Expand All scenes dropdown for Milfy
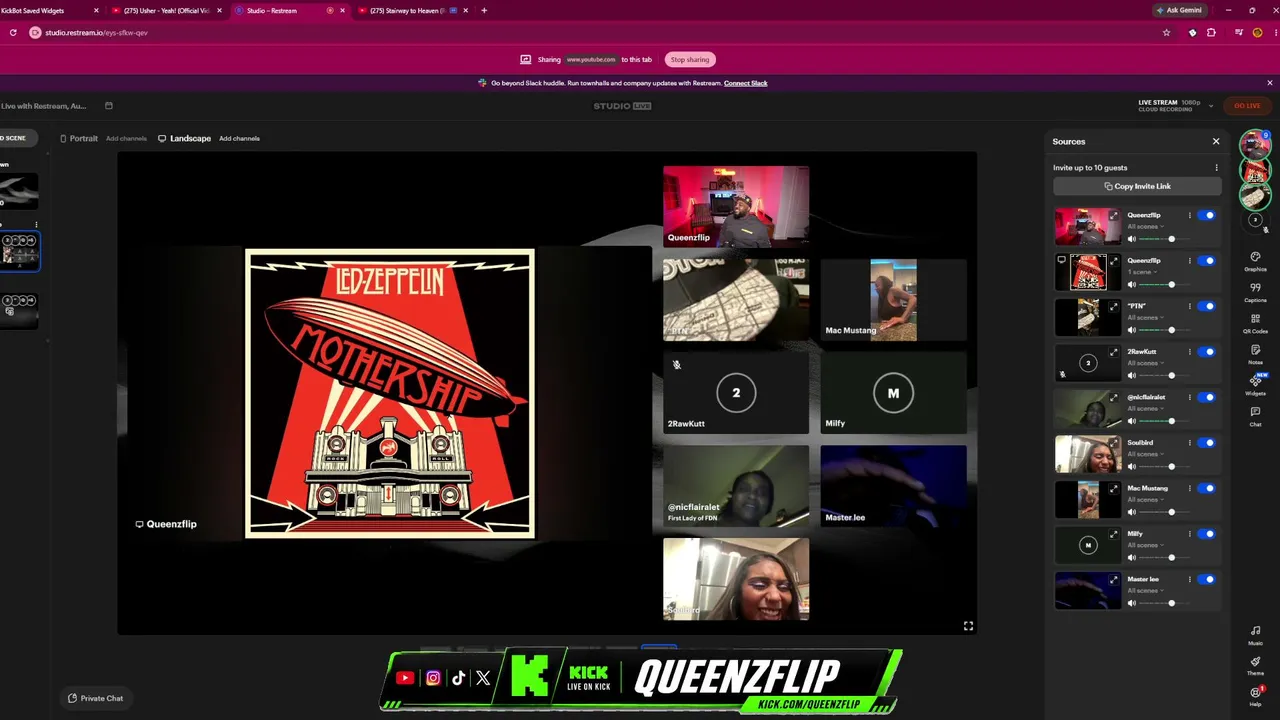Viewport: 1280px width, 720px height. (1146, 545)
